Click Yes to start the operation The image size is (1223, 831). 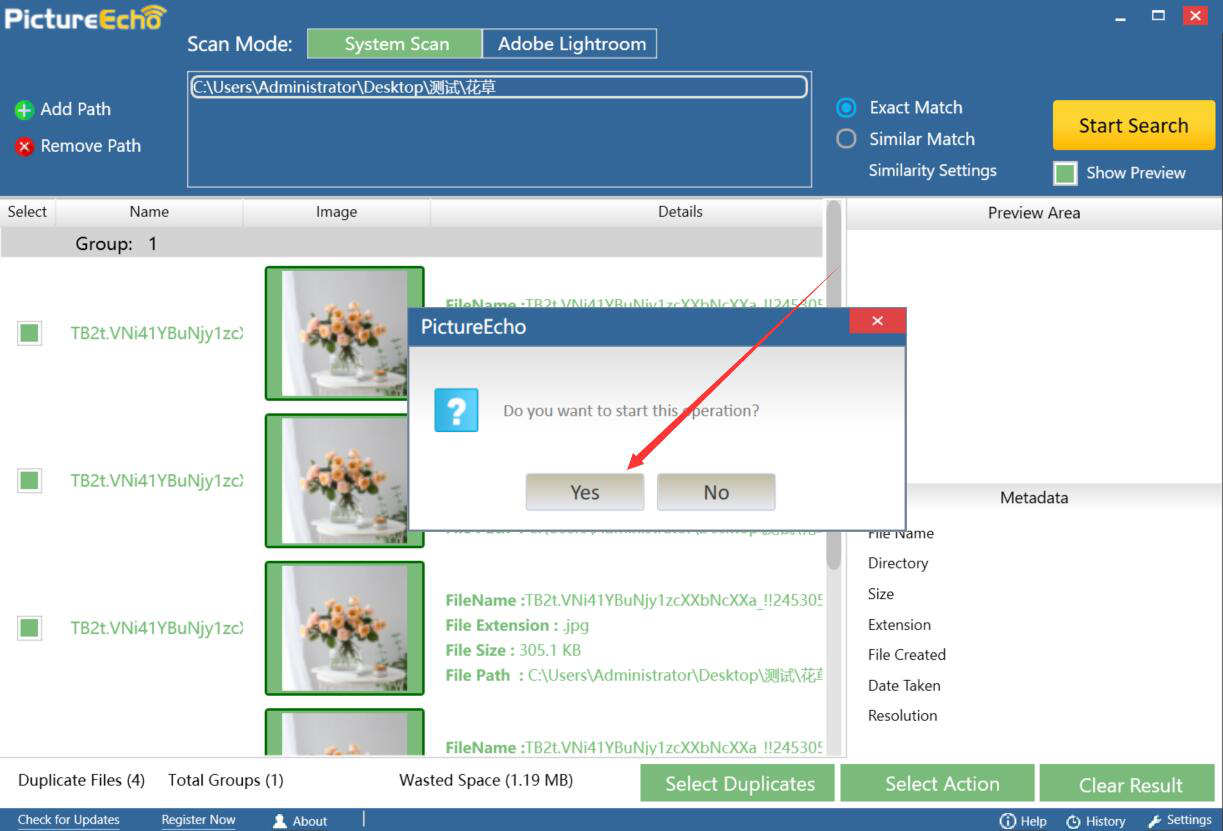(585, 492)
